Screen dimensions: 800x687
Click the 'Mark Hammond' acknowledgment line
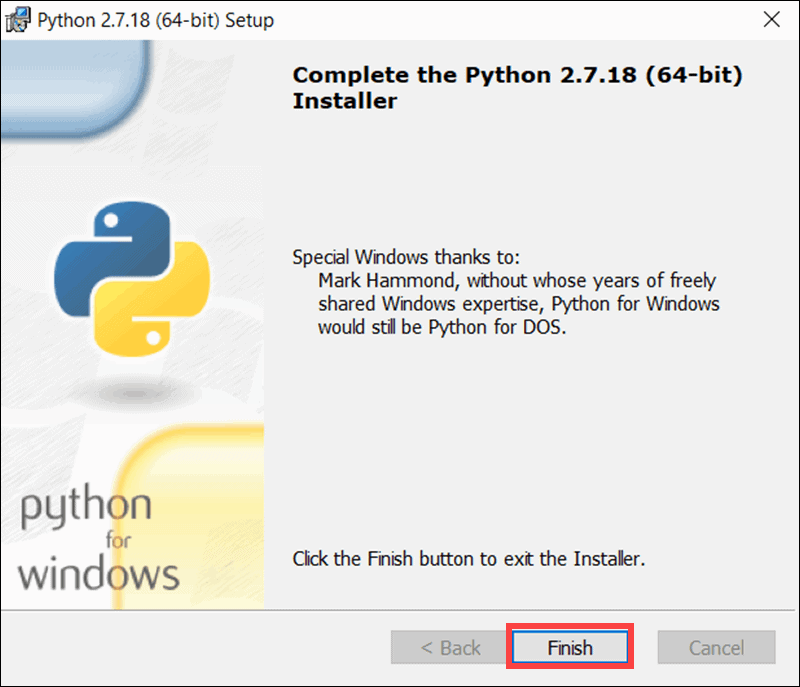(x=517, y=281)
